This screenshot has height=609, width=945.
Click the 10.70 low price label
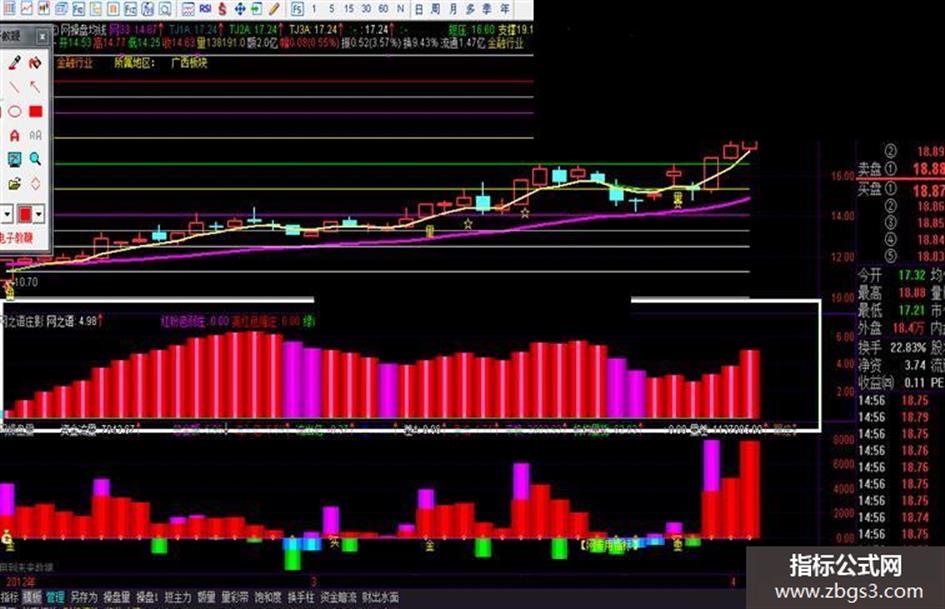[x=25, y=282]
